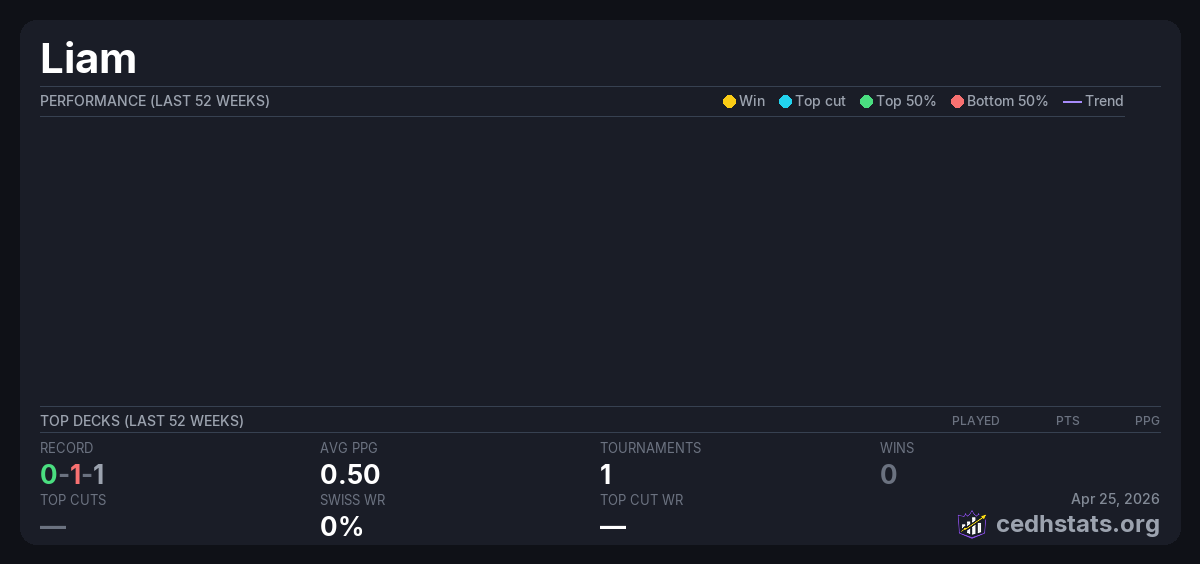Viewport: 1200px width, 564px height.
Task: Sort by the PLAYED column header
Action: pyautogui.click(x=975, y=421)
